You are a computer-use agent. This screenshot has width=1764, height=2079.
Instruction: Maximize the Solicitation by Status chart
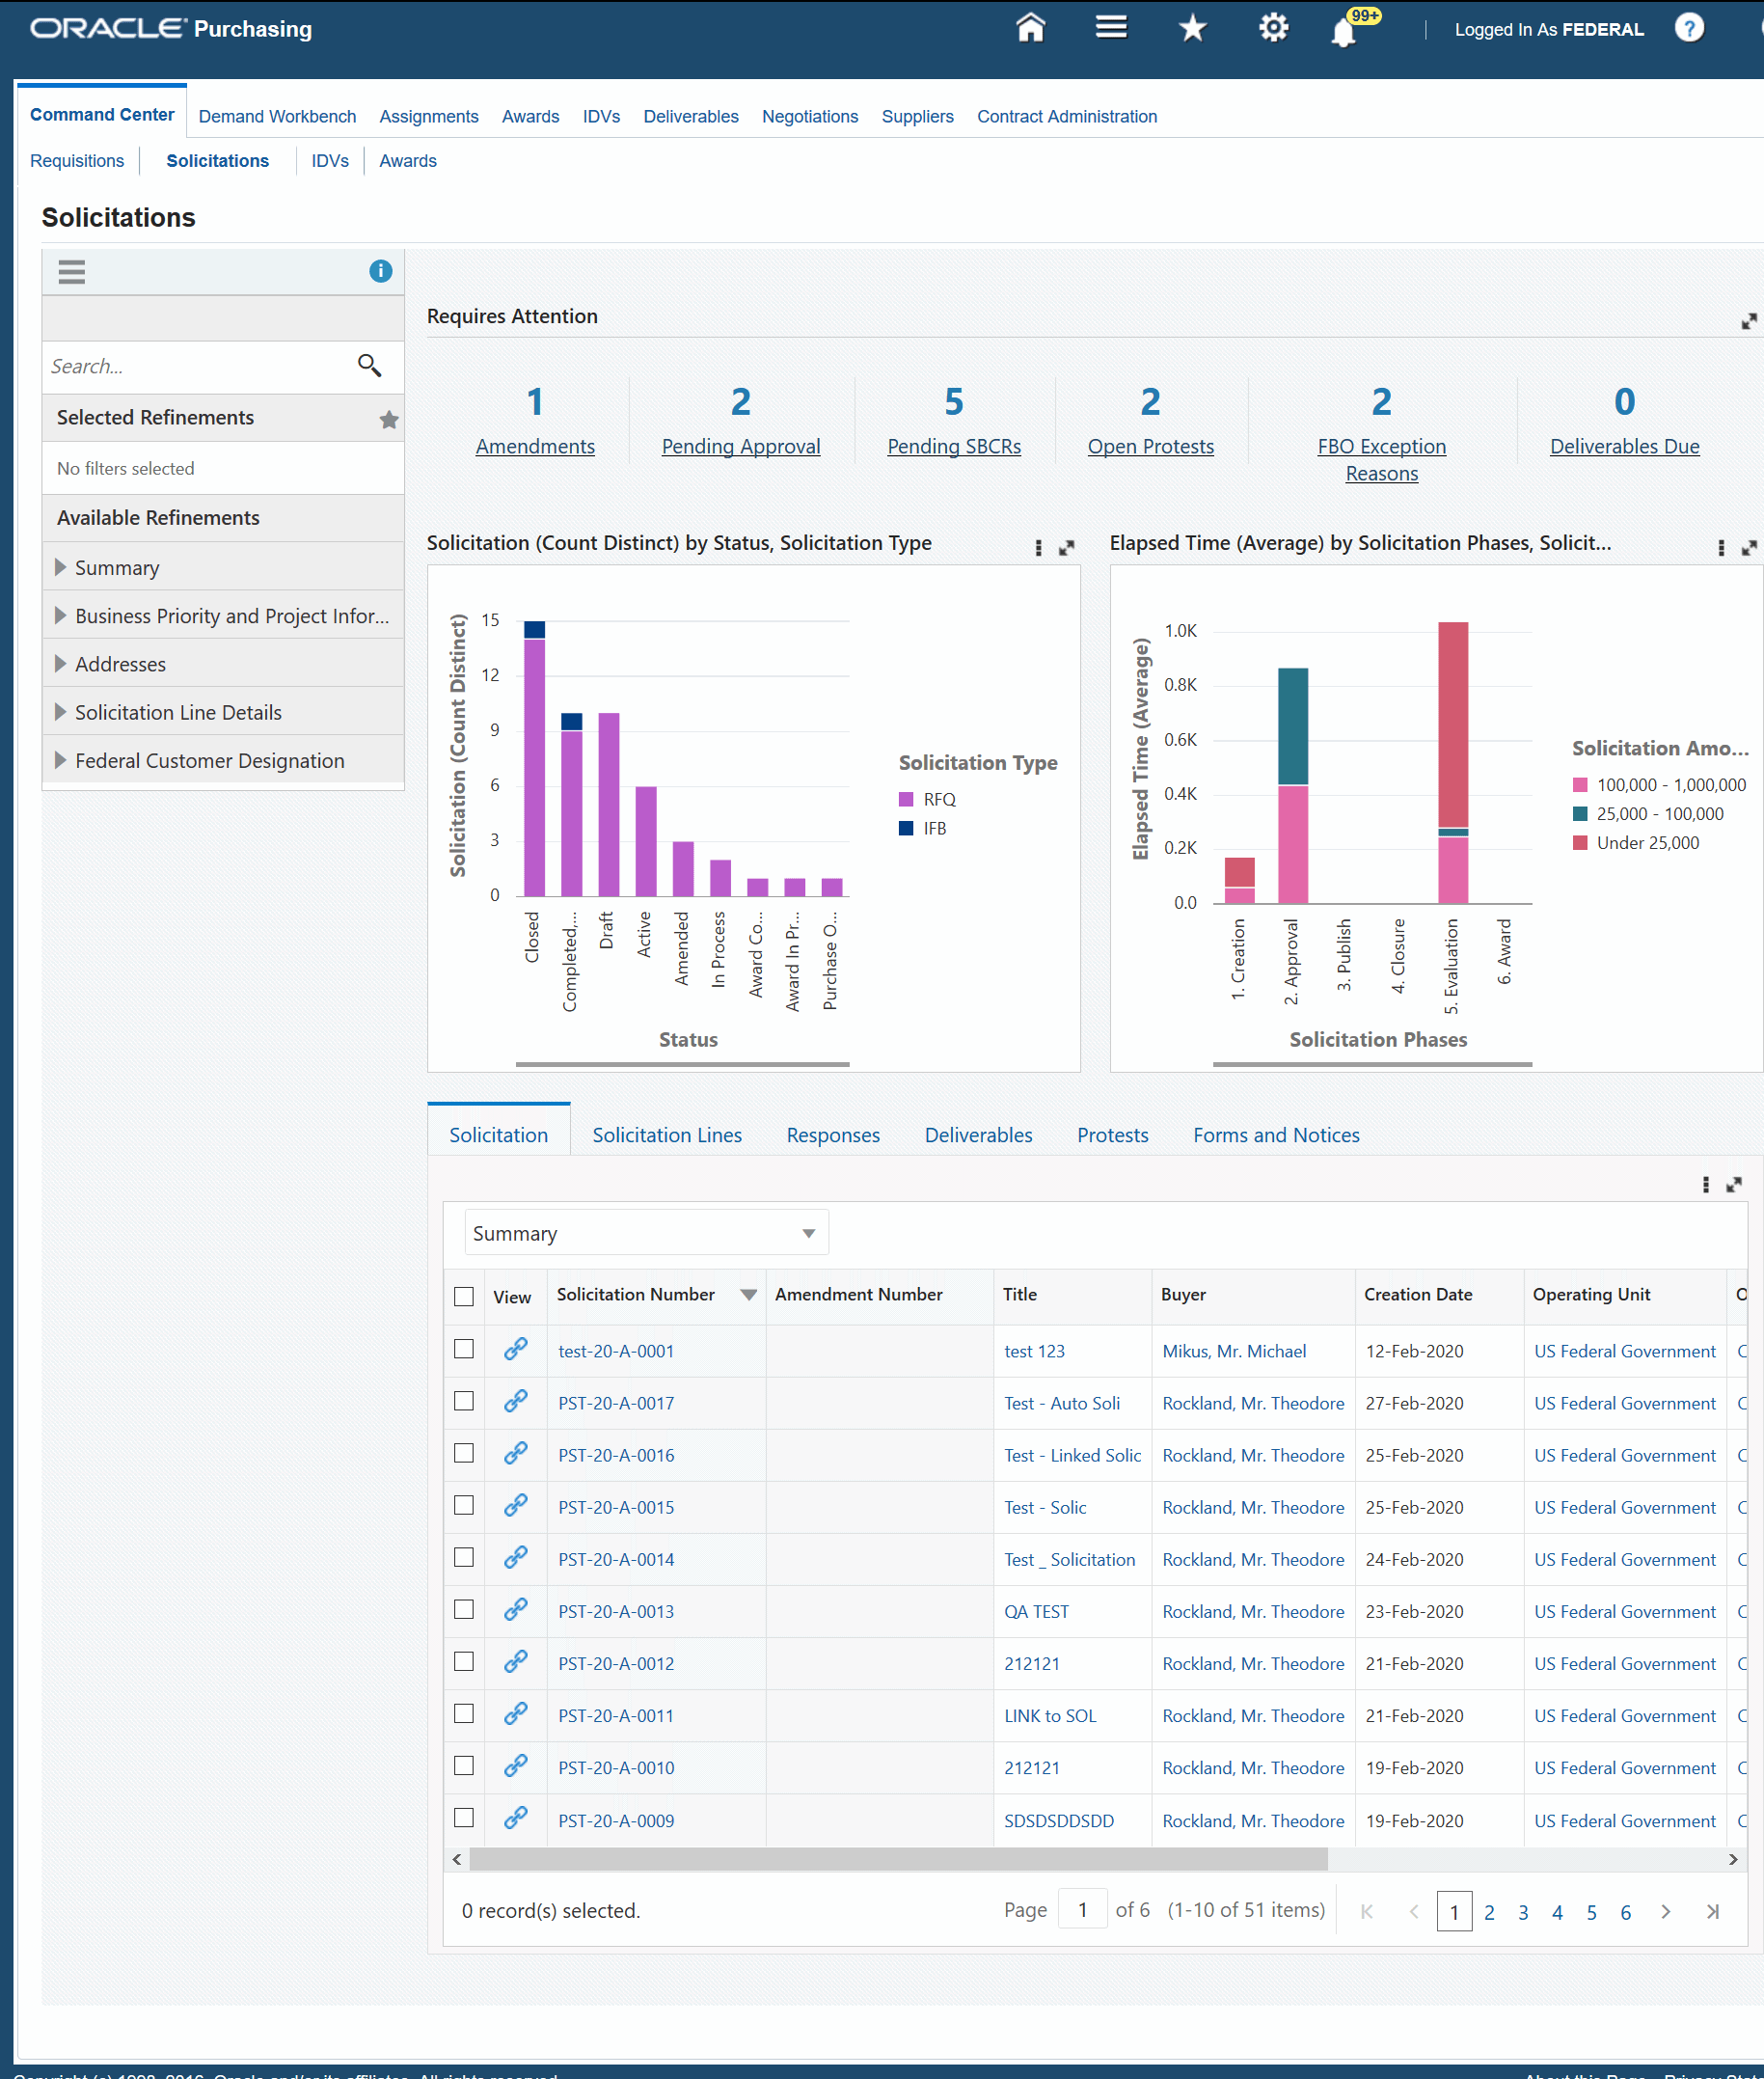coord(1067,548)
